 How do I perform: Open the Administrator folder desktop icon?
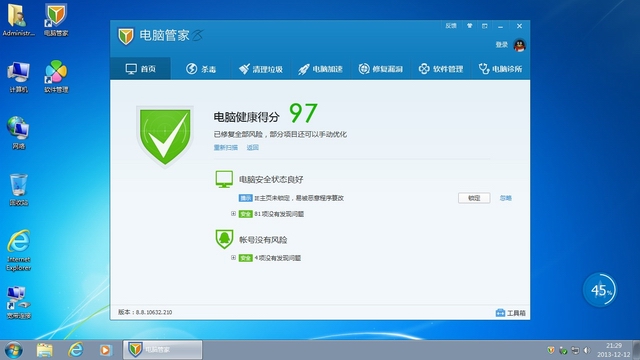coord(18,20)
